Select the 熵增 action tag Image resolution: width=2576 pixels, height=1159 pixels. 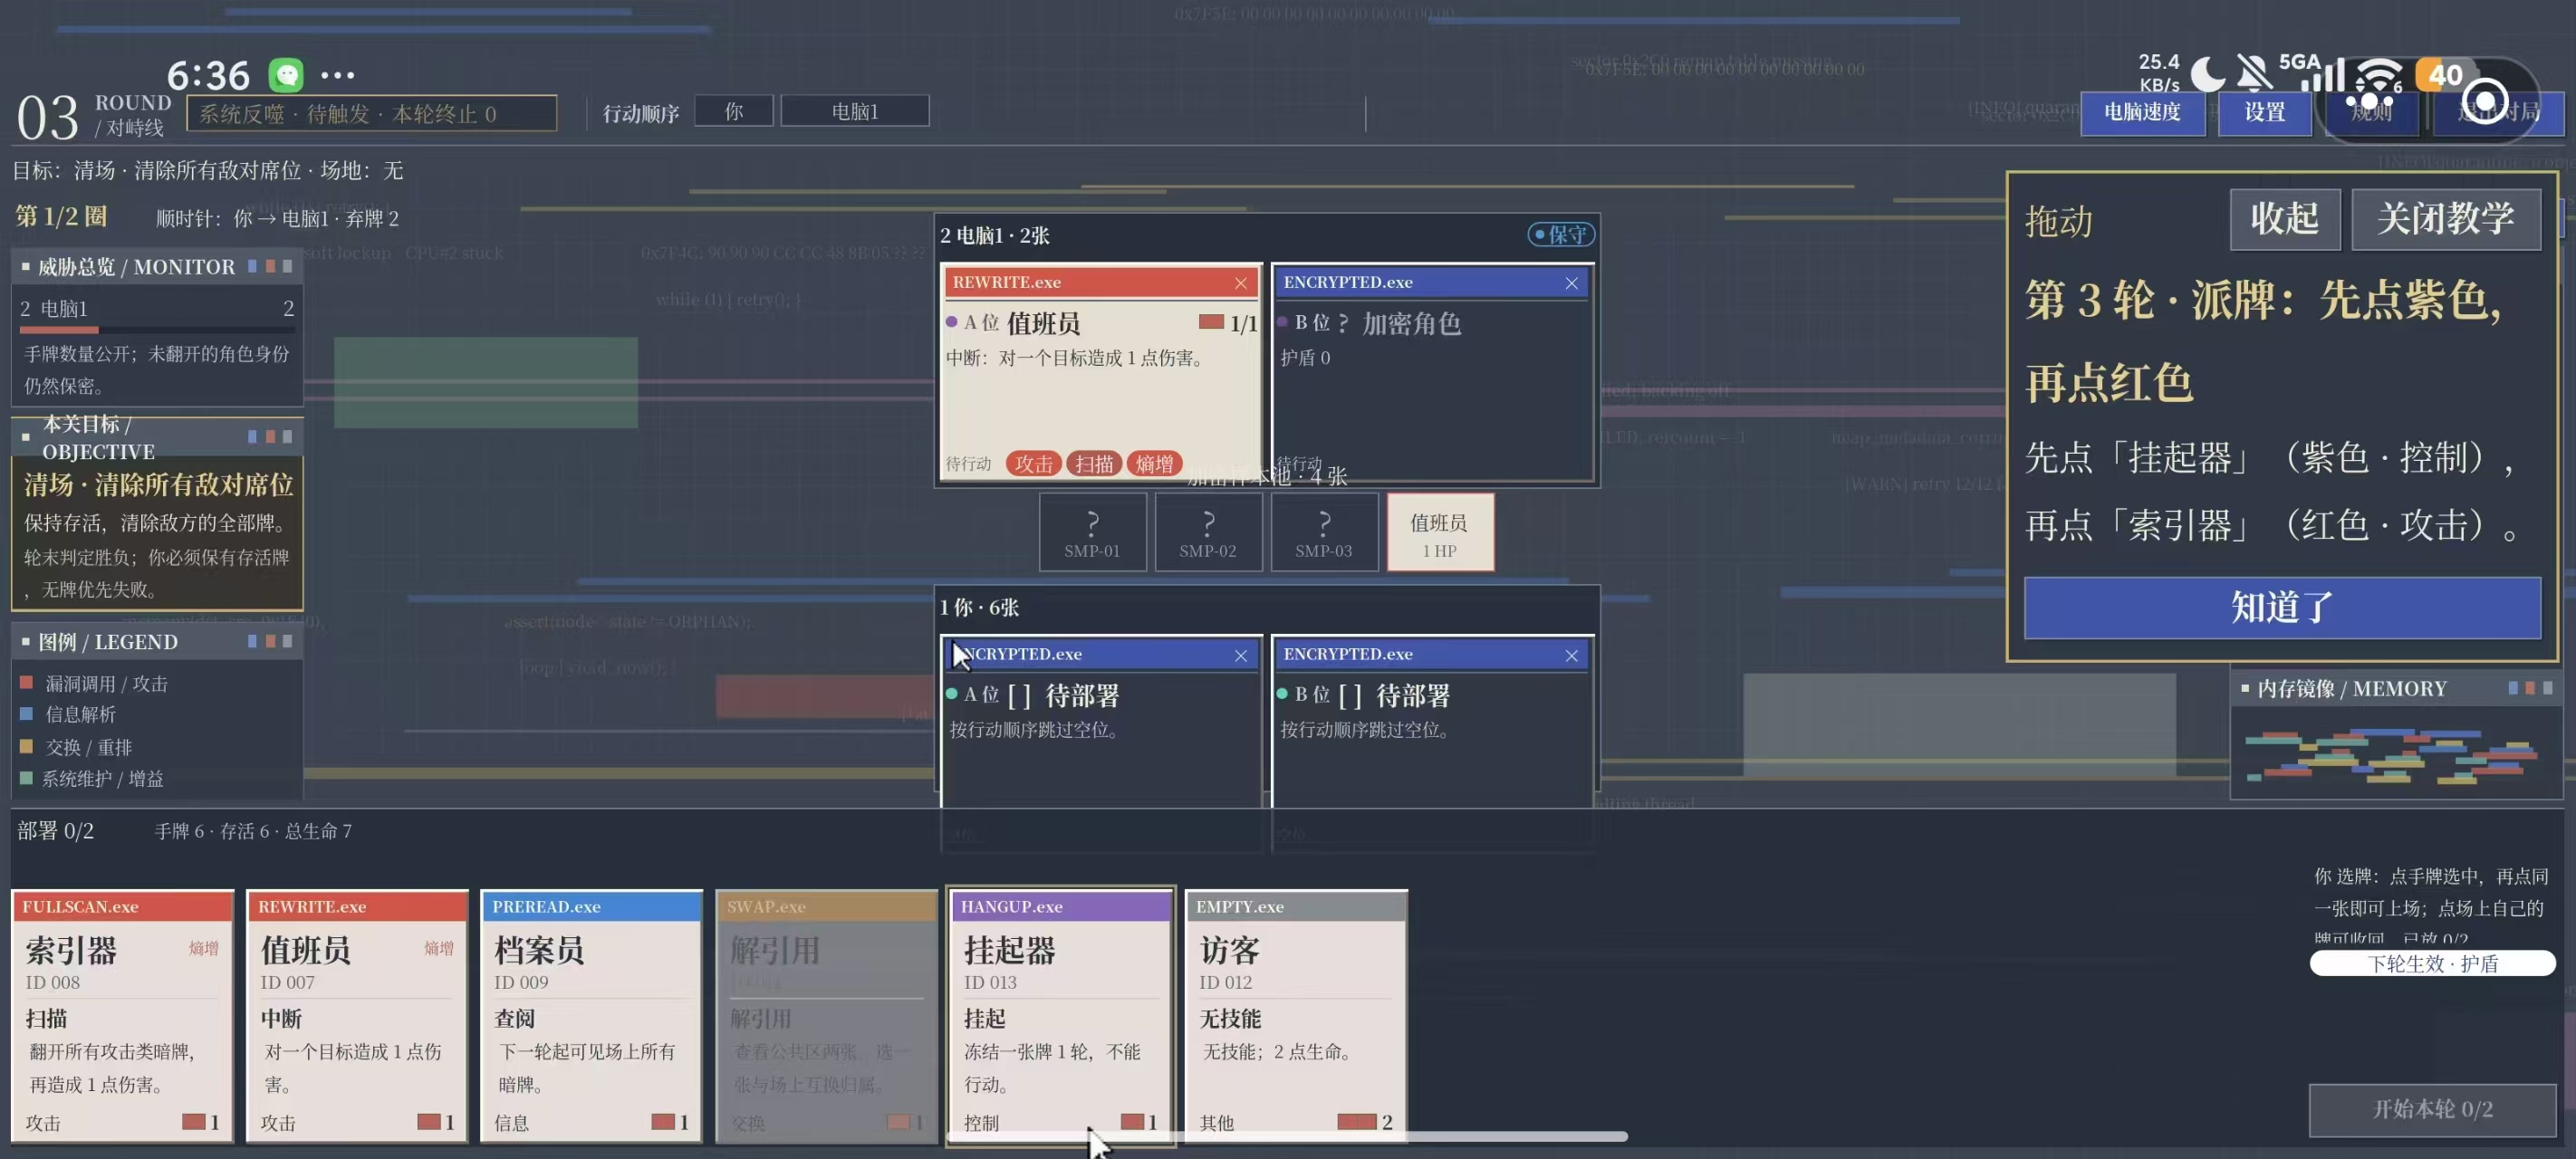(1154, 464)
